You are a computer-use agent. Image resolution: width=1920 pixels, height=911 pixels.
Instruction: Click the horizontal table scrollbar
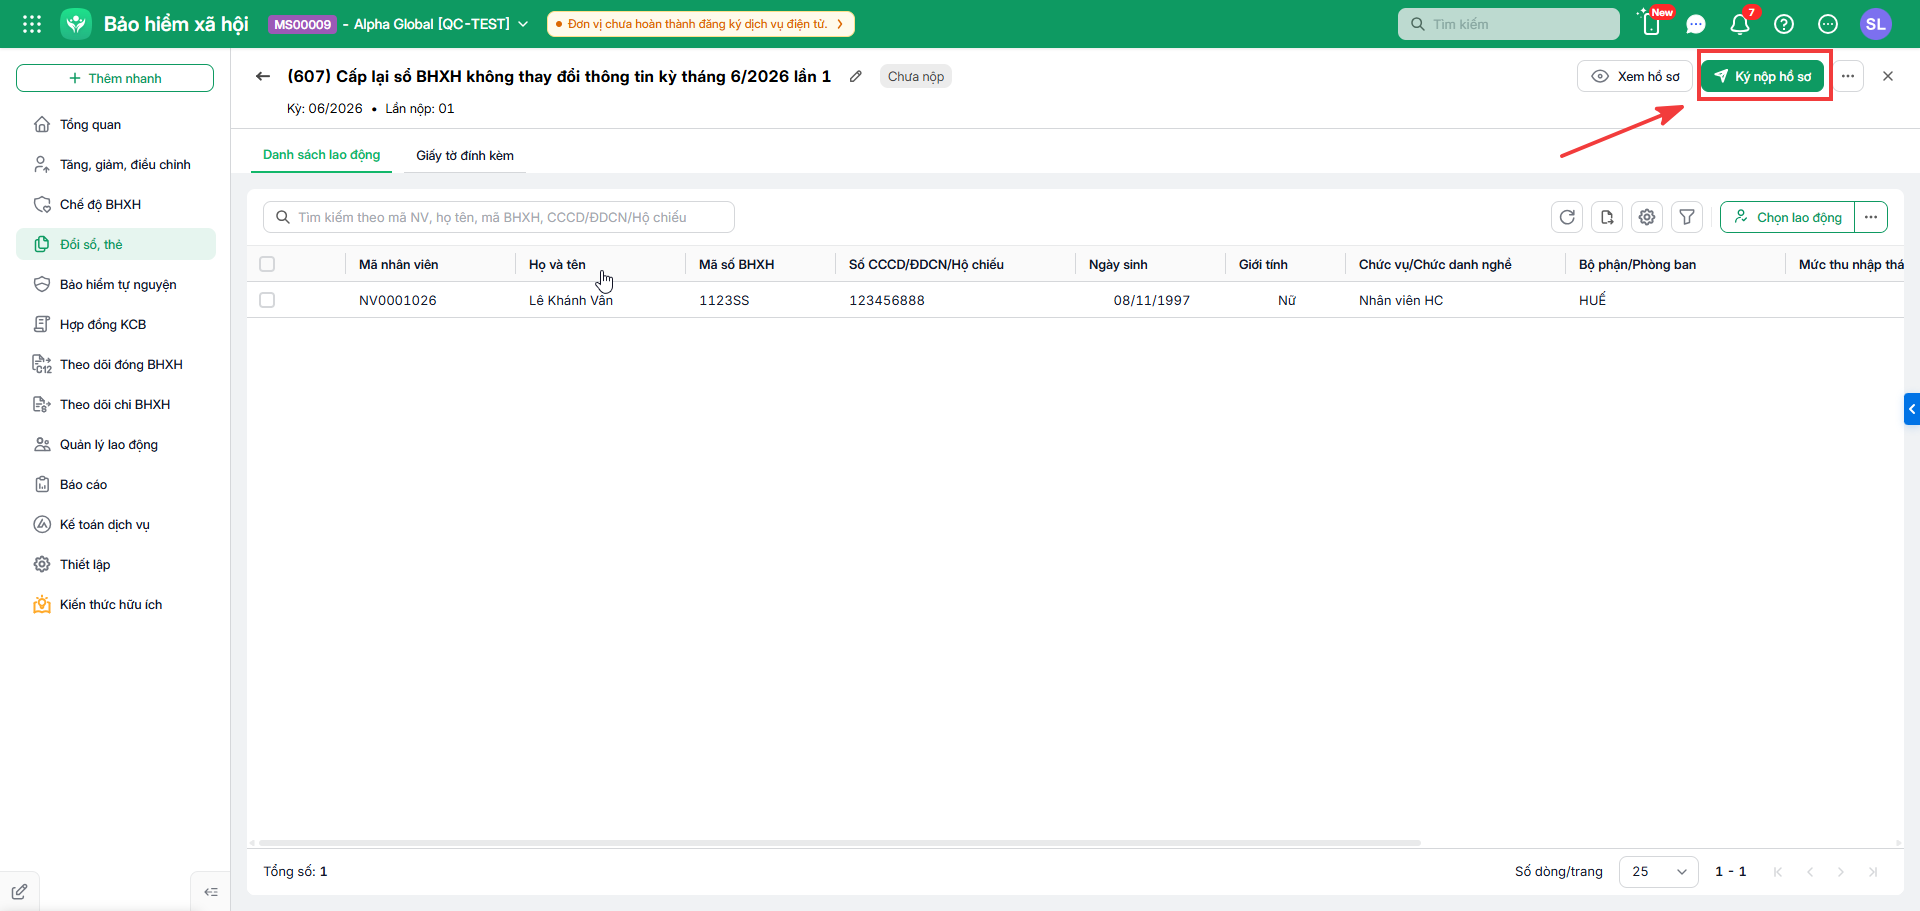point(840,843)
